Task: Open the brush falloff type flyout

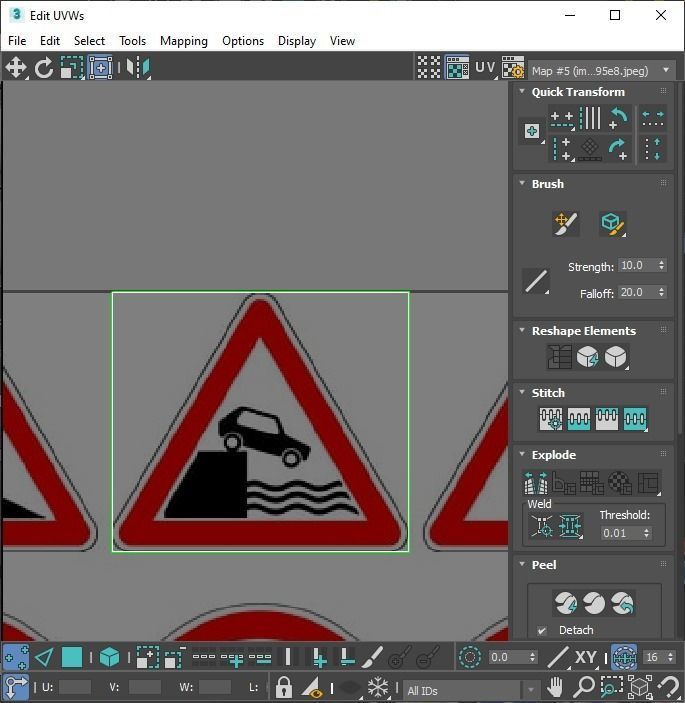Action: tap(536, 281)
